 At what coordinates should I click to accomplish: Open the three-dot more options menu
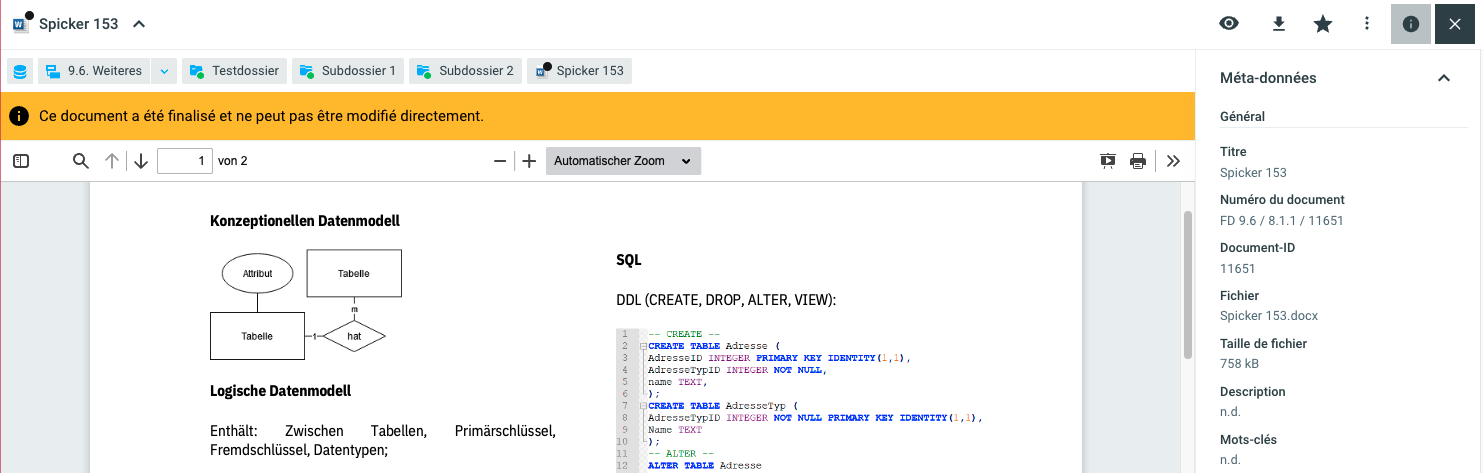(1367, 24)
